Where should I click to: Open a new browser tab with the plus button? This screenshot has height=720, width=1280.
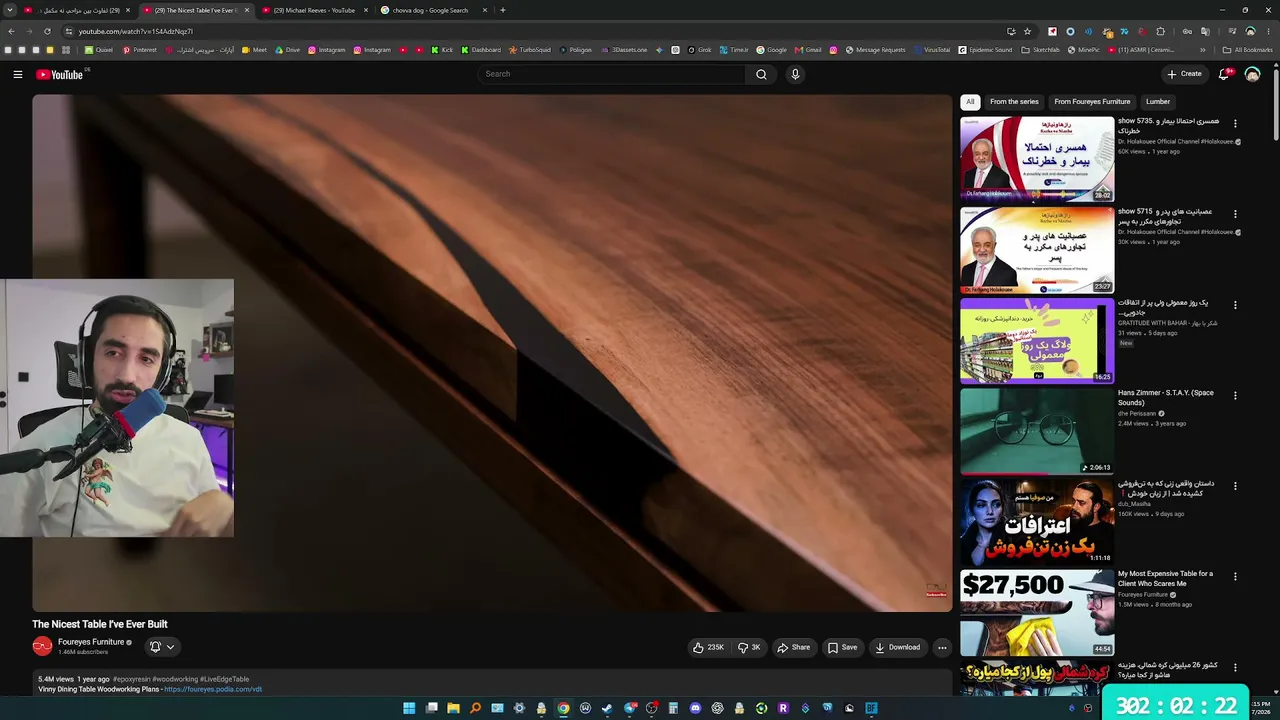click(x=502, y=10)
